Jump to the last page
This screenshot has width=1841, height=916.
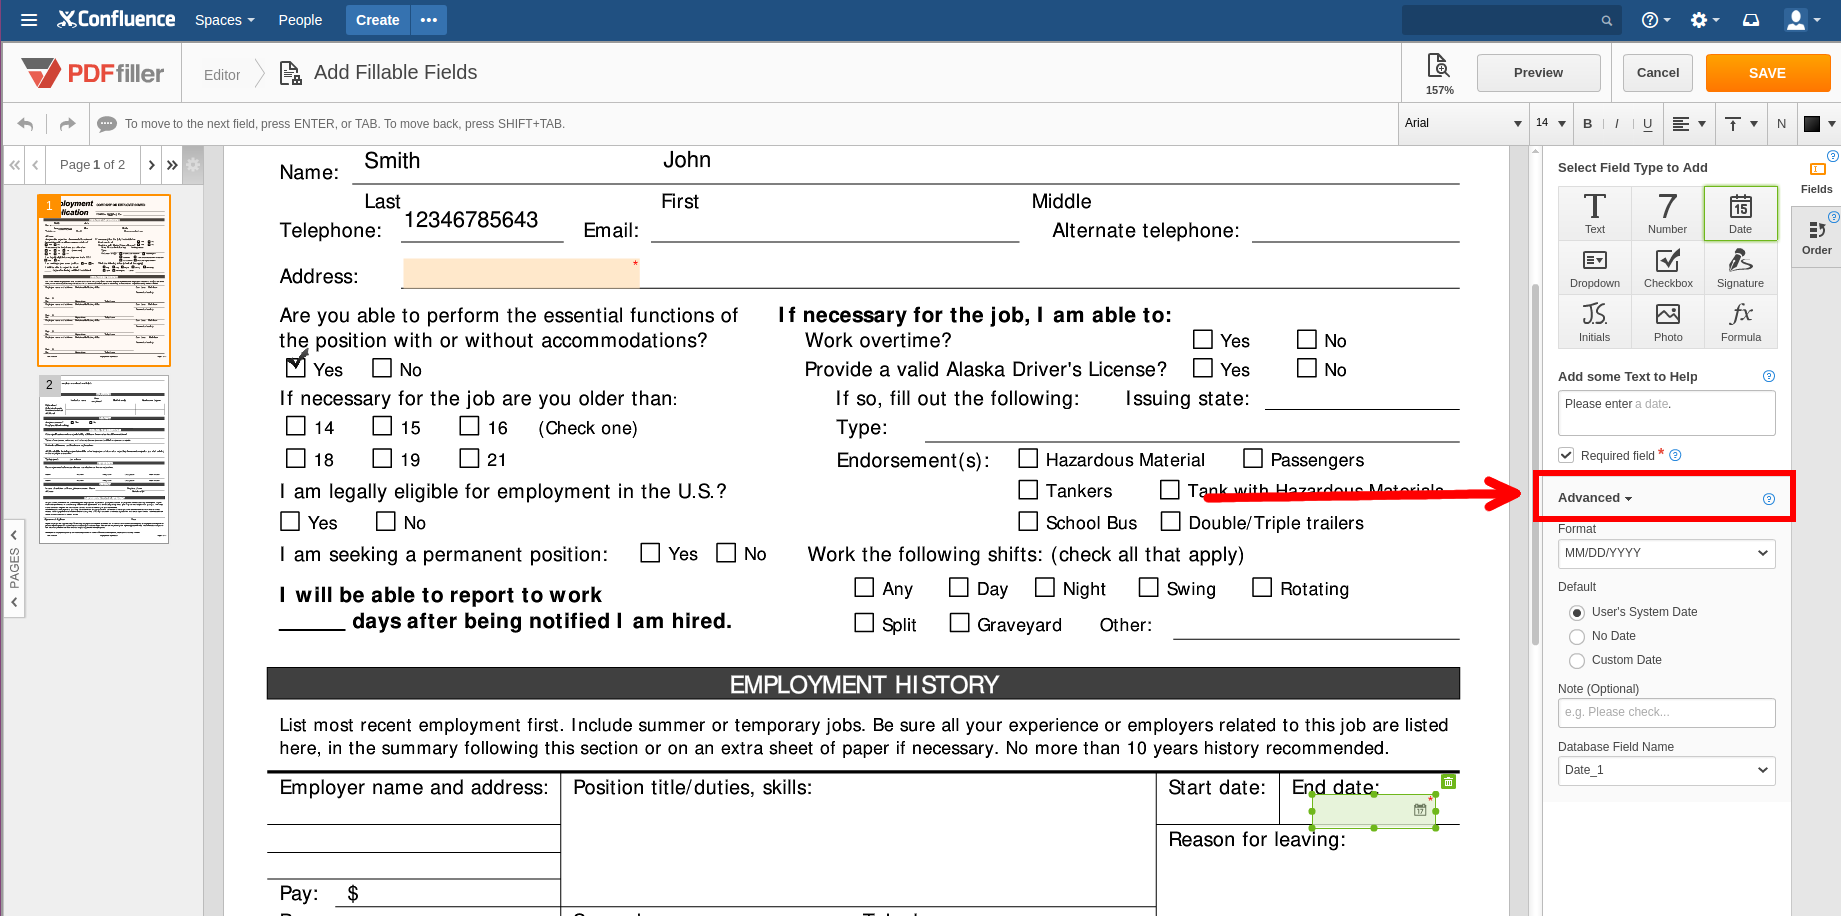point(172,165)
